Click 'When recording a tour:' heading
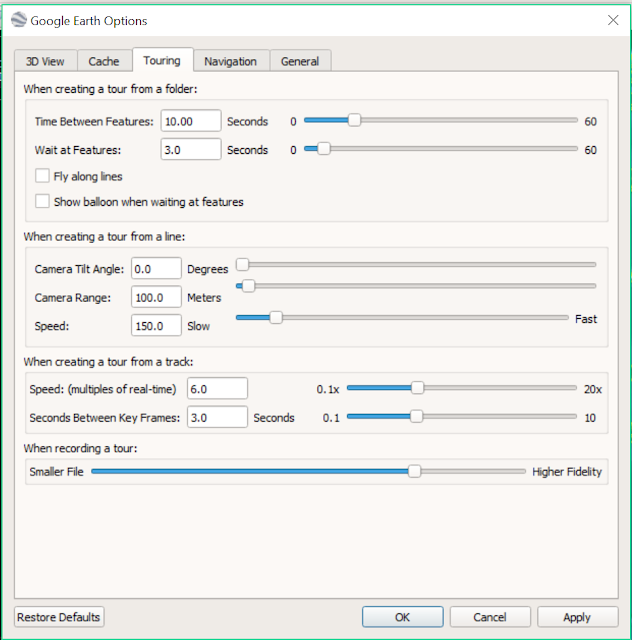The width and height of the screenshot is (632, 640). click(80, 448)
